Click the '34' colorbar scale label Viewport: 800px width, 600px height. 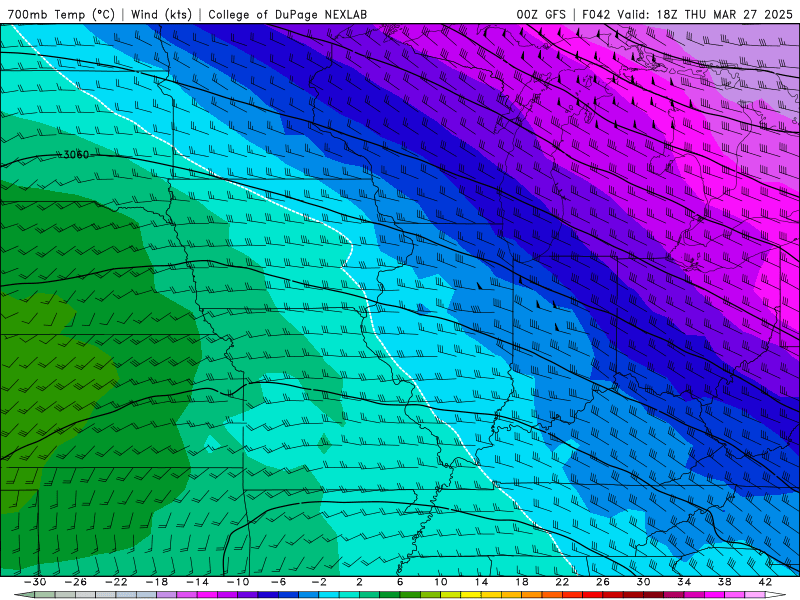(x=684, y=582)
